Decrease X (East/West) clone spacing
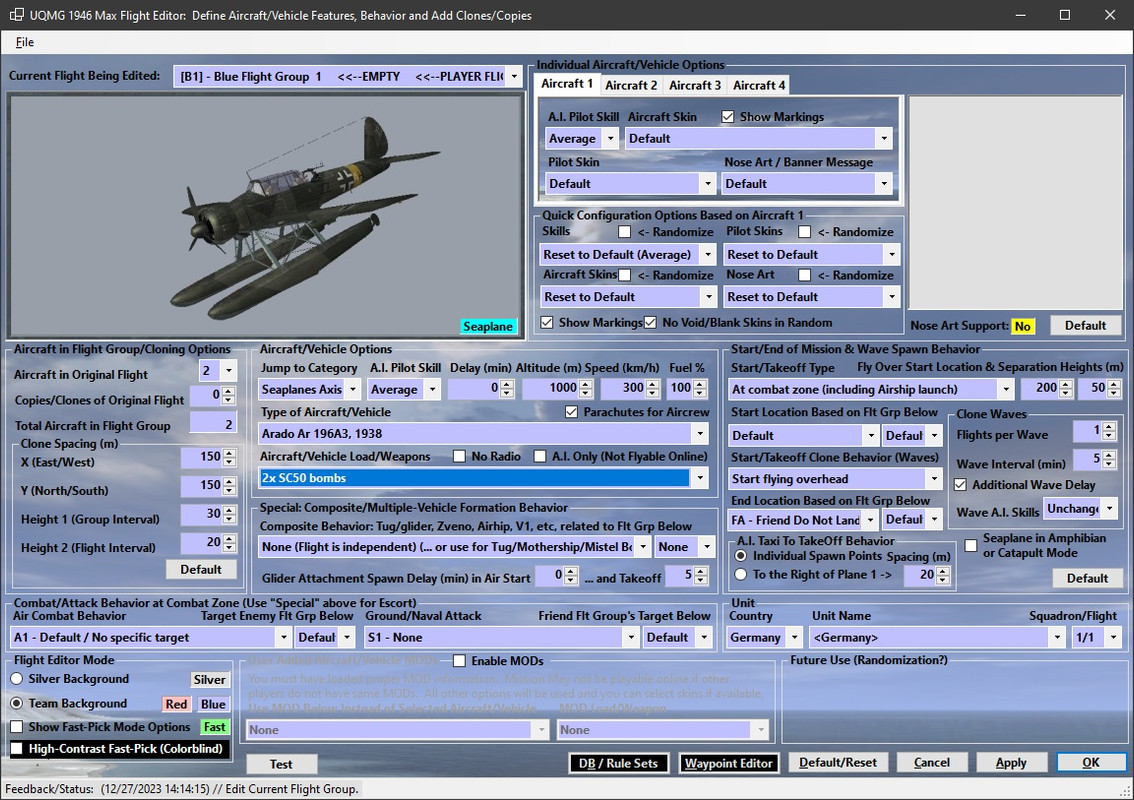The width and height of the screenshot is (1134, 800). [229, 461]
